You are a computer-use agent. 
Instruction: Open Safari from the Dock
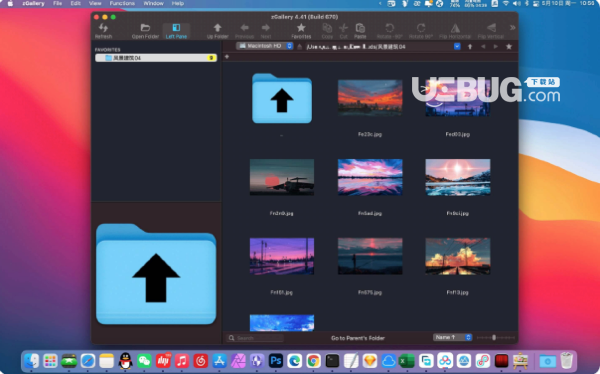88,361
